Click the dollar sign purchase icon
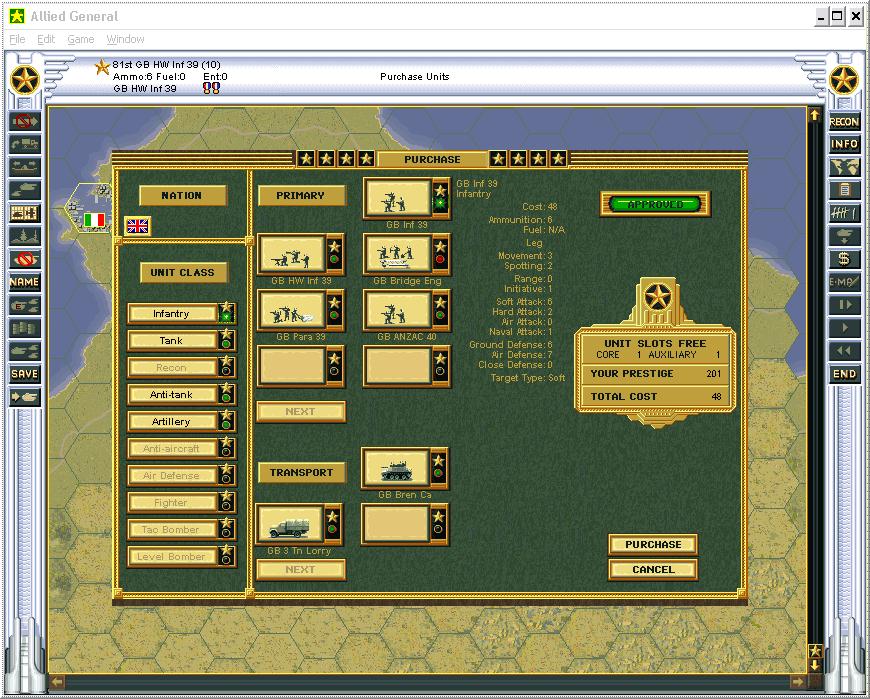870x699 pixels. [x=844, y=259]
